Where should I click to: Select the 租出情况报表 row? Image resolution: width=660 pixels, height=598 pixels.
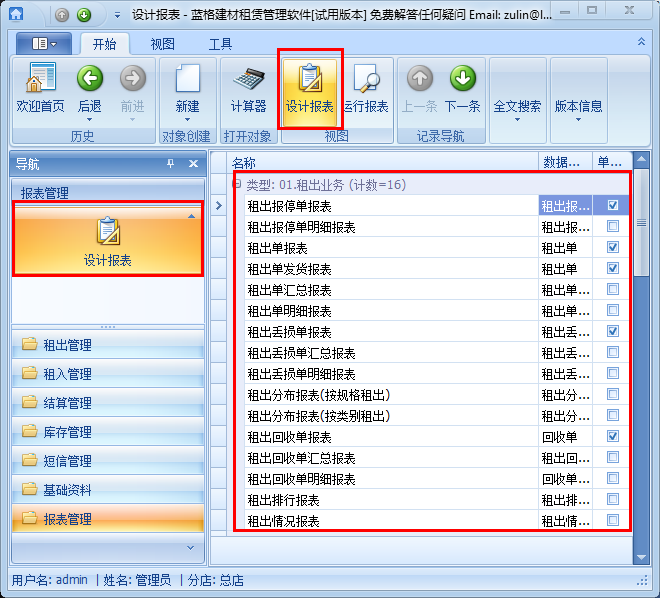click(x=437, y=520)
